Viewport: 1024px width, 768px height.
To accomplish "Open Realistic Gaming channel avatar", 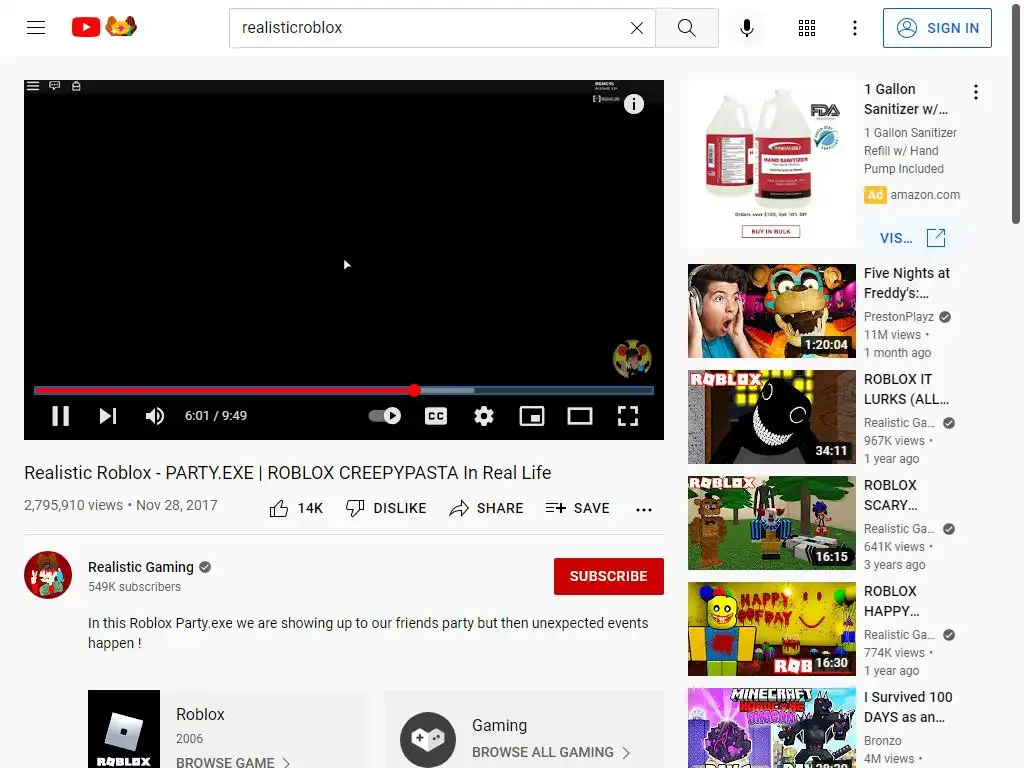I will (48, 575).
